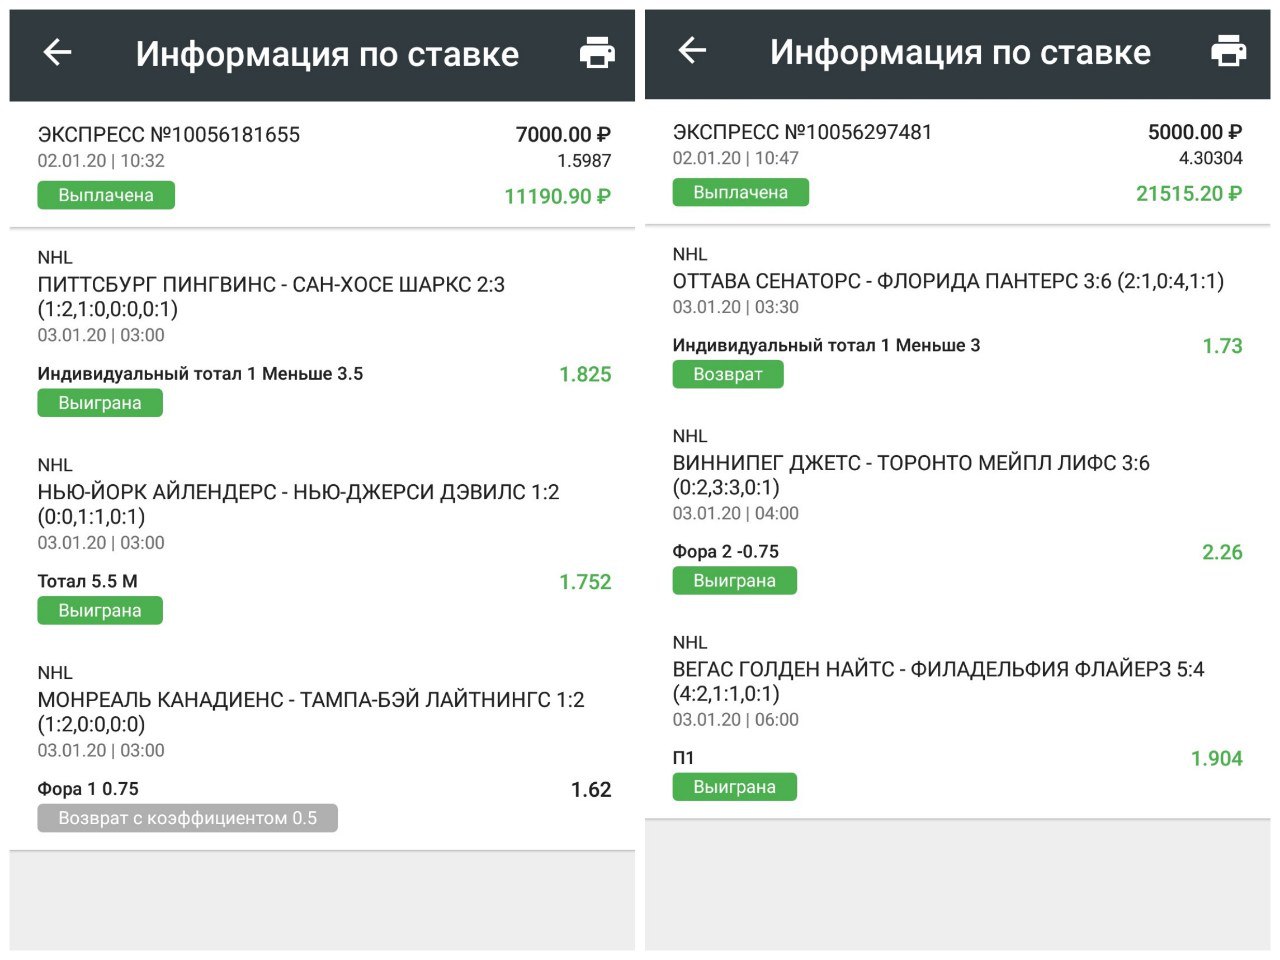The width and height of the screenshot is (1280, 960).
Task: Open the Оттава Сенаторс – Флорида Пантерс match
Action: [947, 281]
